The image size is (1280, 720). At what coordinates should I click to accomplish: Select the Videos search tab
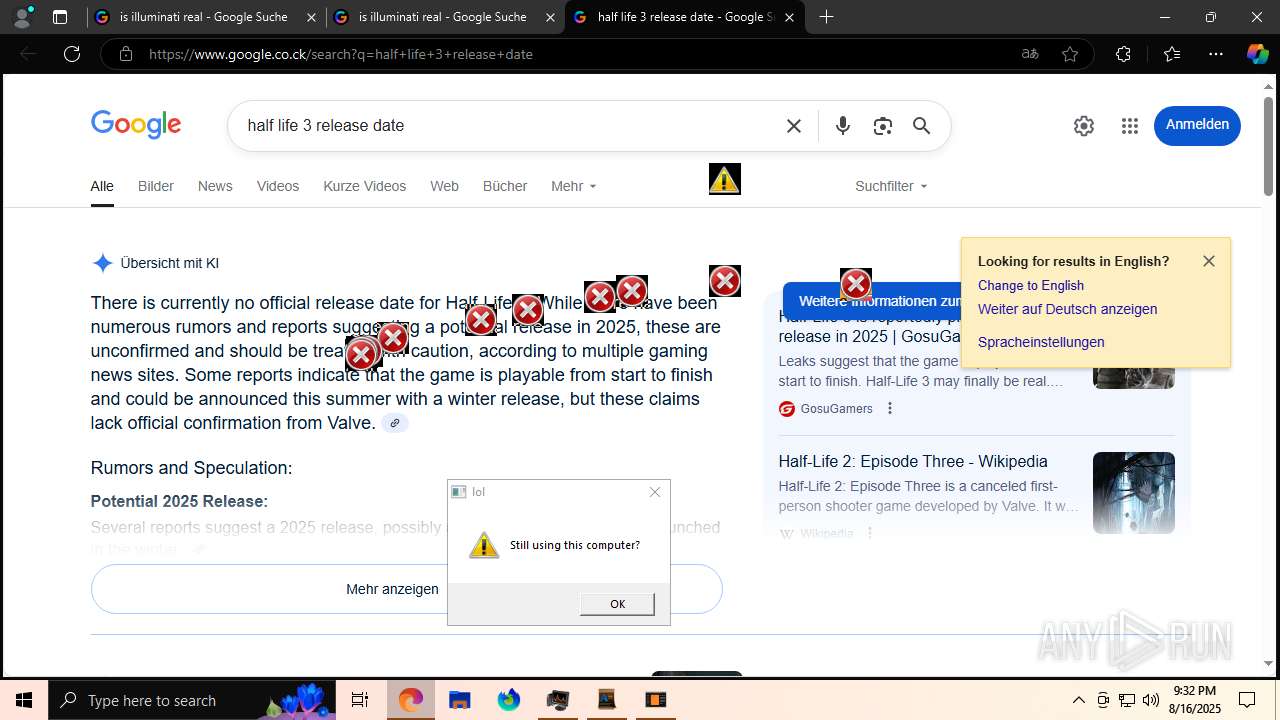[278, 186]
